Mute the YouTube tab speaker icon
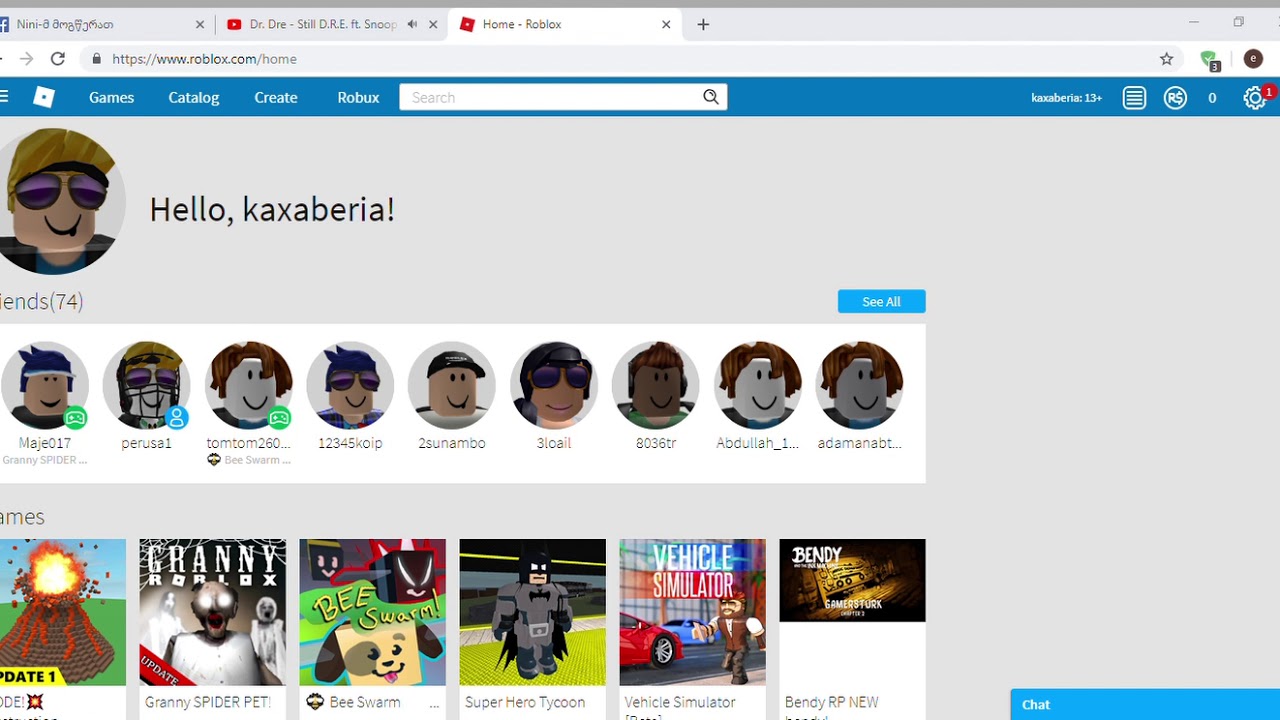The height and width of the screenshot is (720, 1280). (x=412, y=24)
